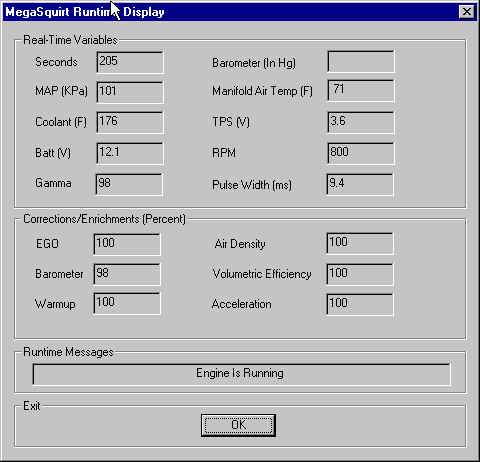Click the Air Density correction field
This screenshot has width=480, height=462.
coord(360,243)
